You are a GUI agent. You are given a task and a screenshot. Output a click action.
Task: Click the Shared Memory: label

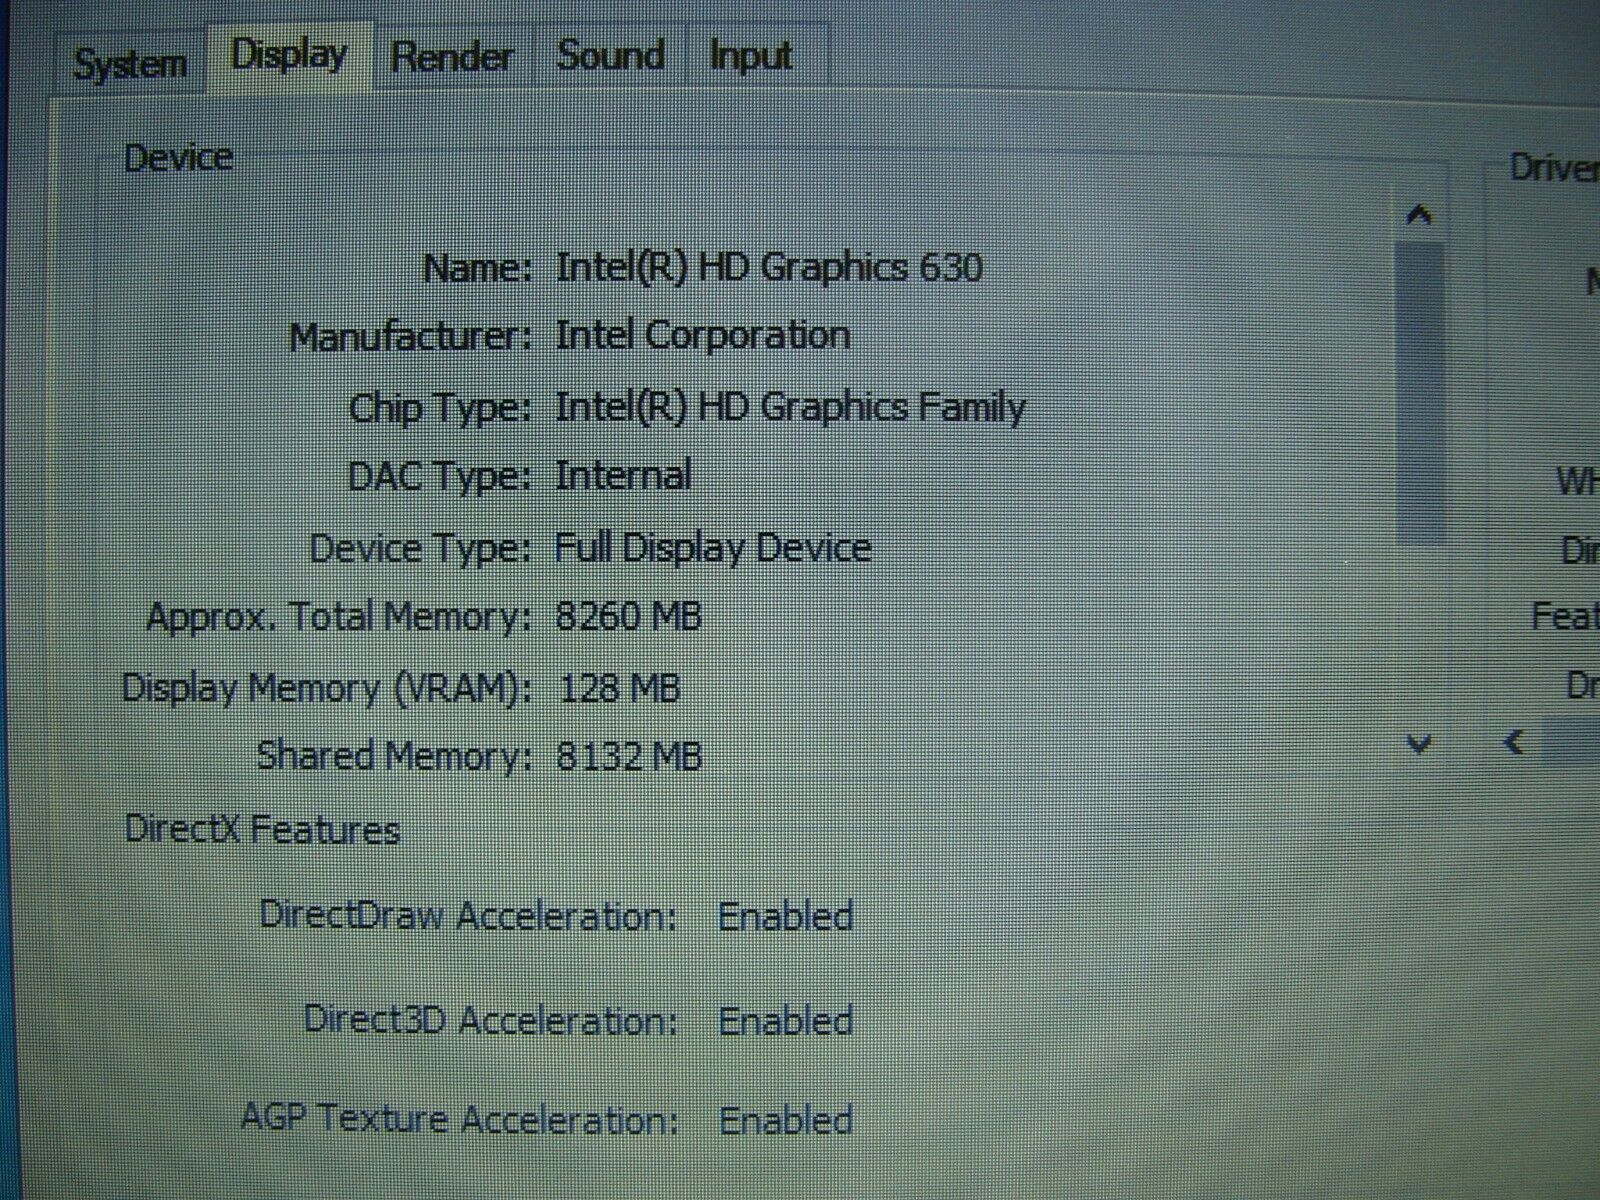point(394,756)
